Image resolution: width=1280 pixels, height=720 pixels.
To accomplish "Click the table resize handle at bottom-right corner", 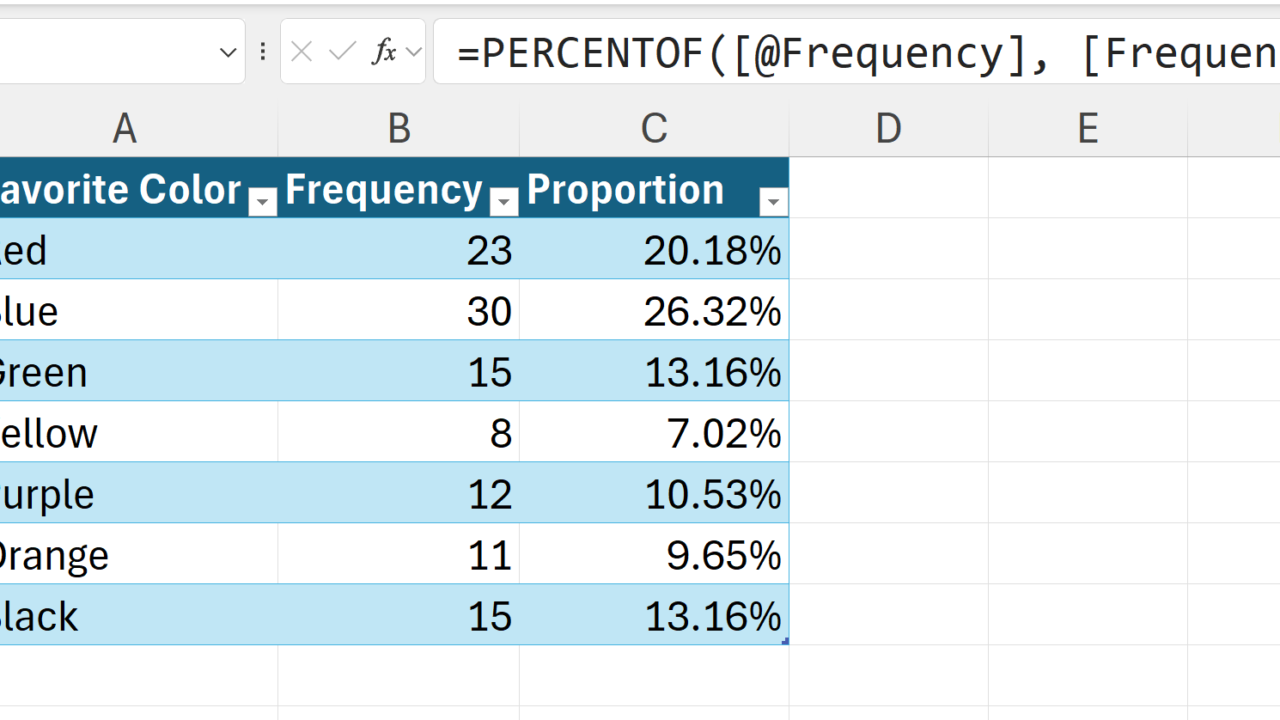I will pyautogui.click(x=785, y=641).
